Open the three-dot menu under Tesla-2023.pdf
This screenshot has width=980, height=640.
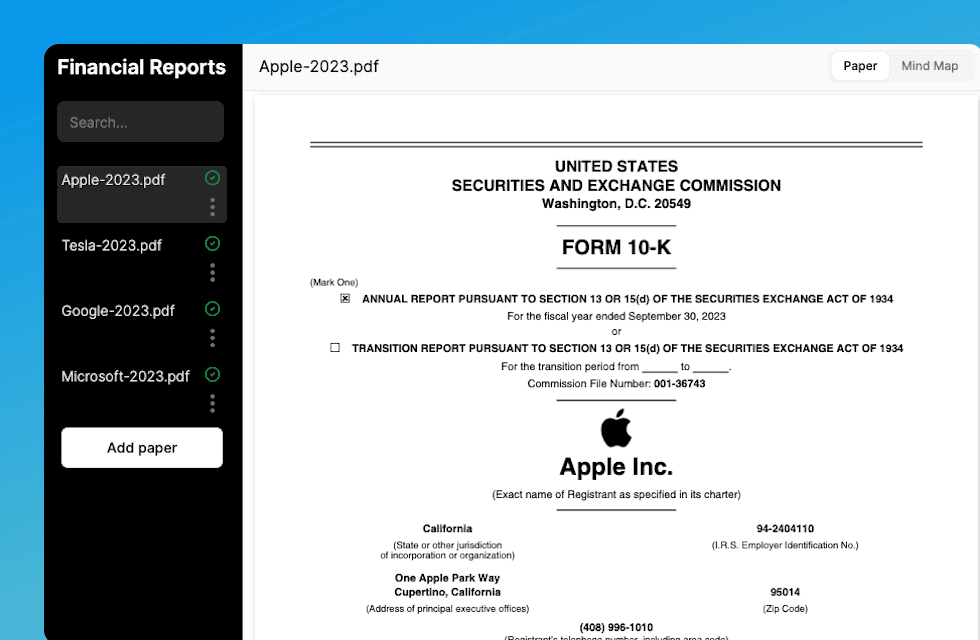click(212, 272)
